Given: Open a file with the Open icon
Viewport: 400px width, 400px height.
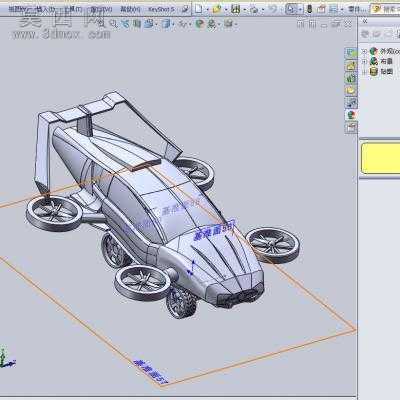Looking at the screenshot, I should (x=217, y=9).
